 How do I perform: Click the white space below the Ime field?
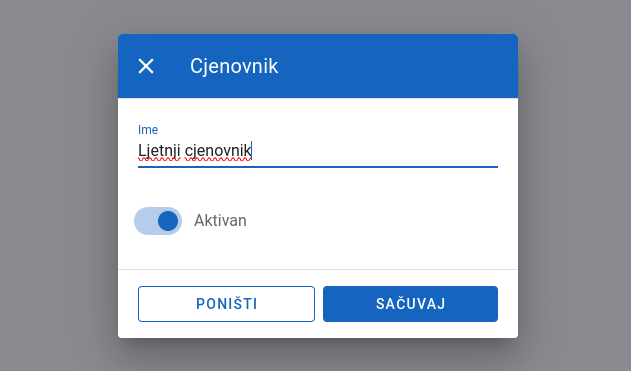(x=318, y=185)
